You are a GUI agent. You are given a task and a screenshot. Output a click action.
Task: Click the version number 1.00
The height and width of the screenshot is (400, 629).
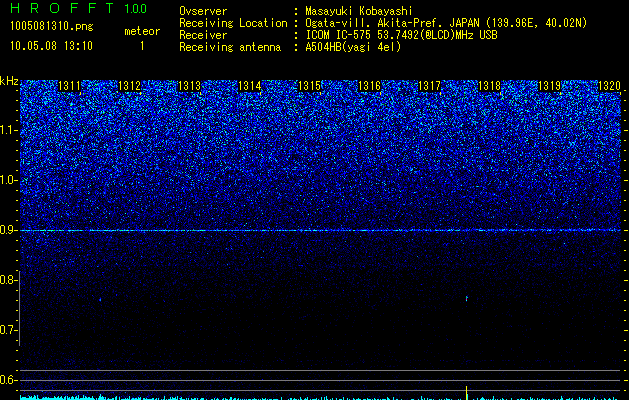click(x=136, y=9)
